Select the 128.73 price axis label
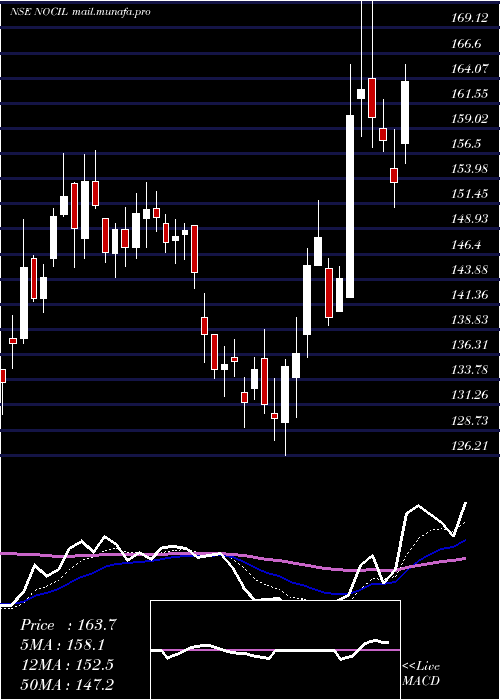 pyautogui.click(x=470, y=420)
